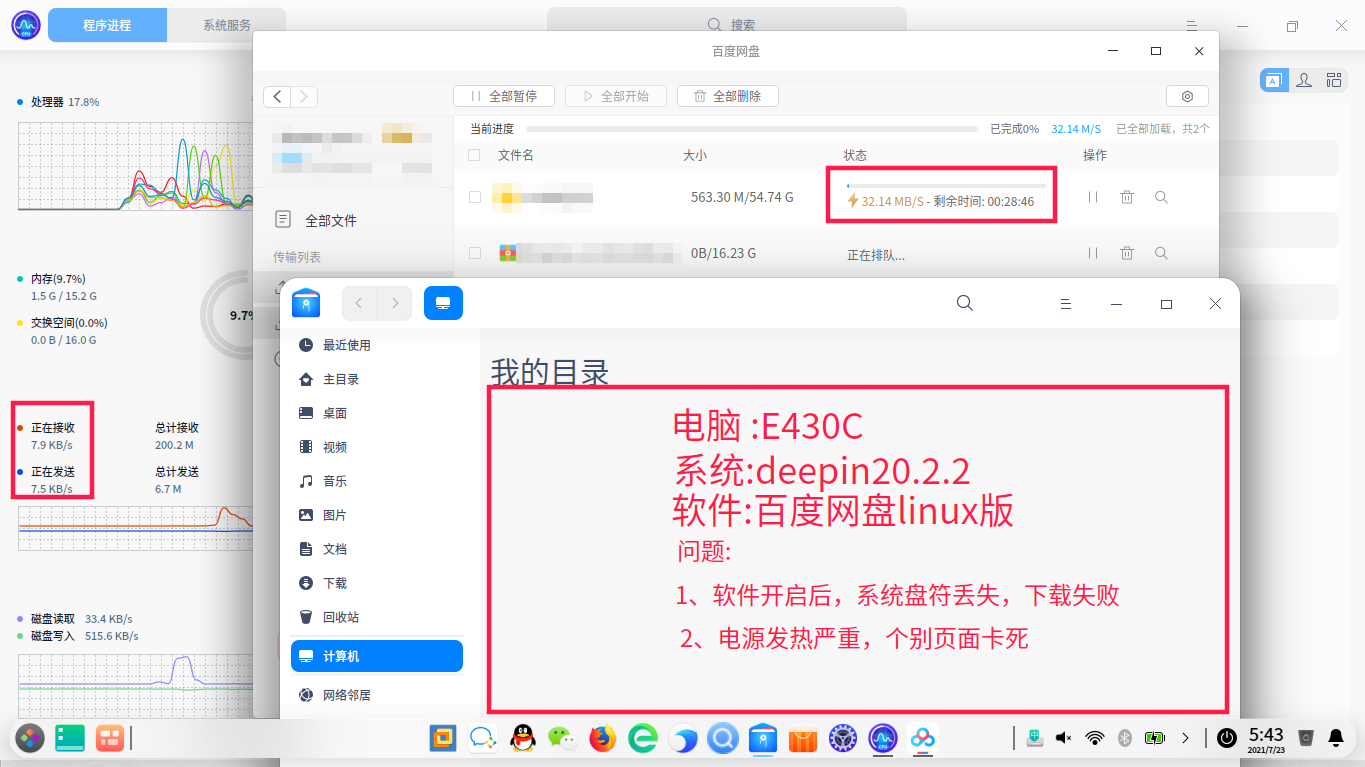Show applications view in System Monitor
Viewport: 1365px width, 767px height.
pyautogui.click(x=1274, y=81)
